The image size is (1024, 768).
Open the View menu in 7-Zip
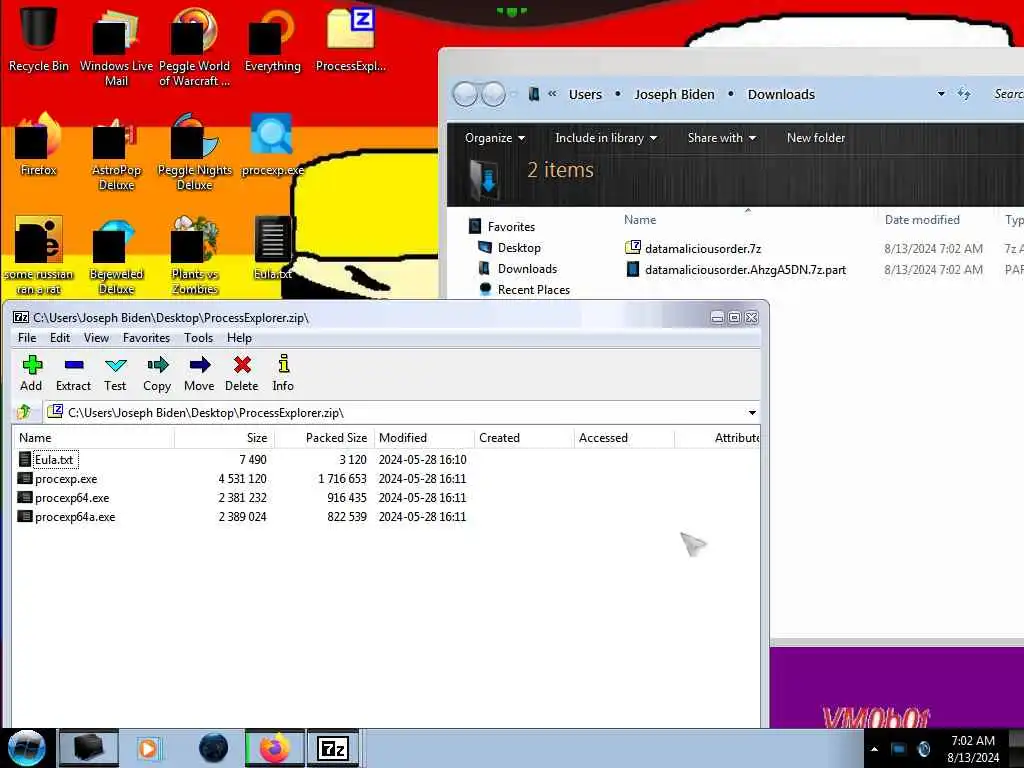click(x=96, y=338)
